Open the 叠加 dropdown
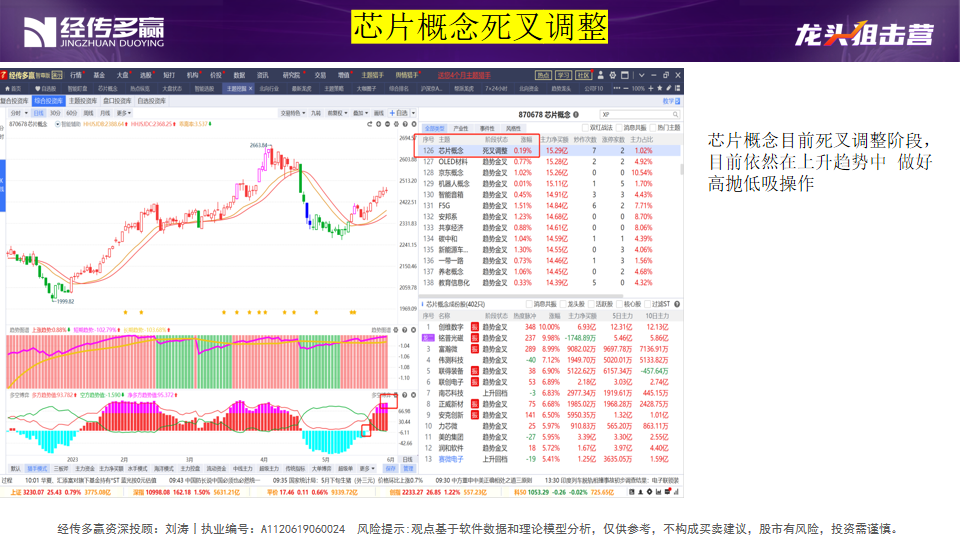 tap(361, 113)
